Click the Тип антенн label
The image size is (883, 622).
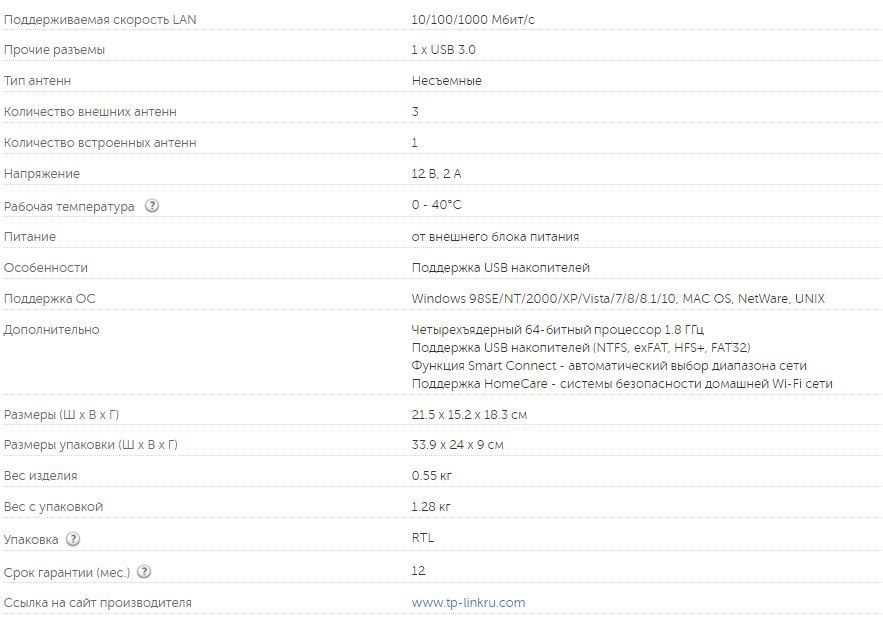tap(38, 81)
